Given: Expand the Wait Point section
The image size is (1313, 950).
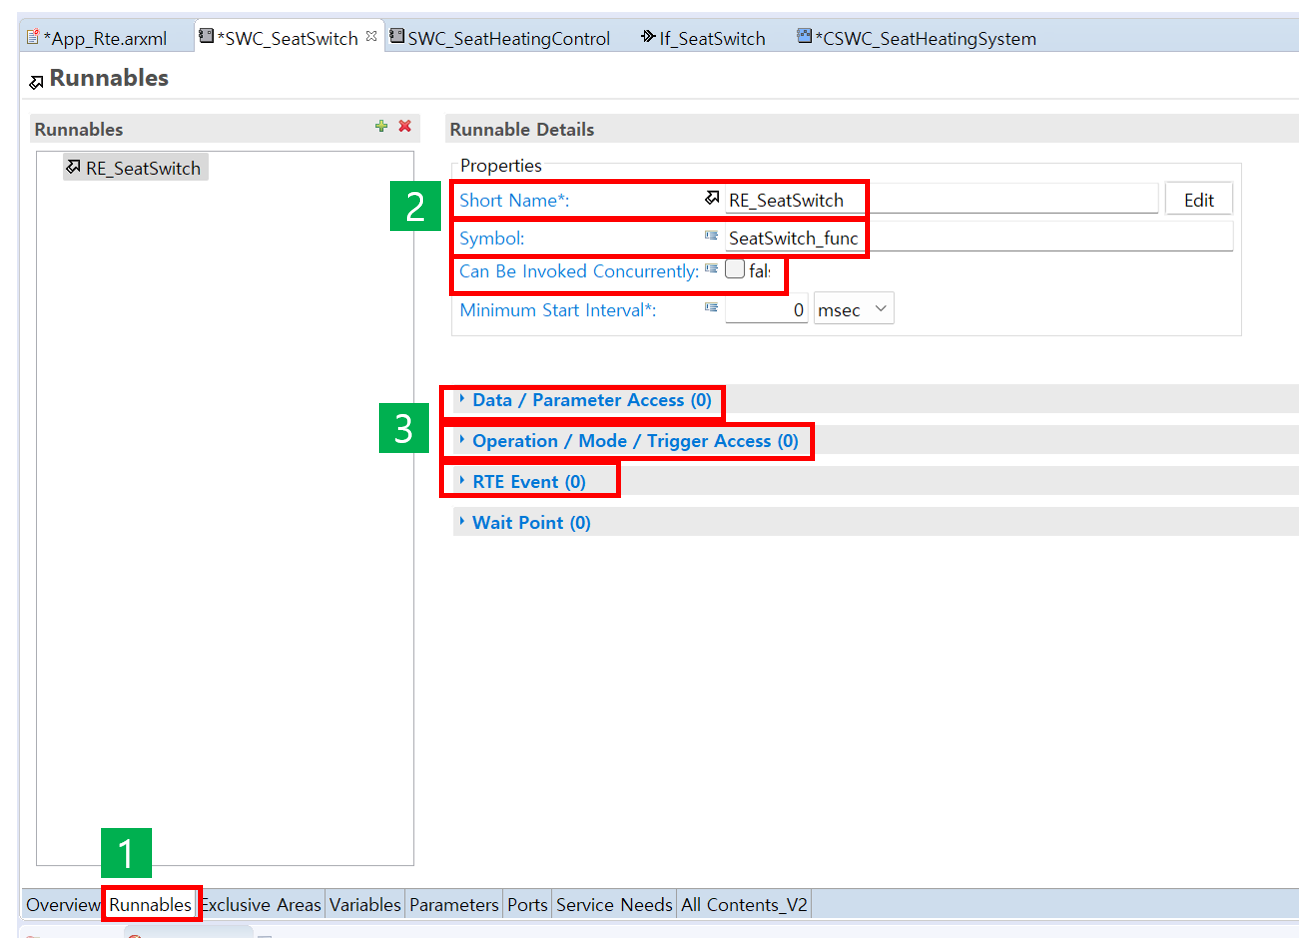Looking at the screenshot, I should [530, 523].
